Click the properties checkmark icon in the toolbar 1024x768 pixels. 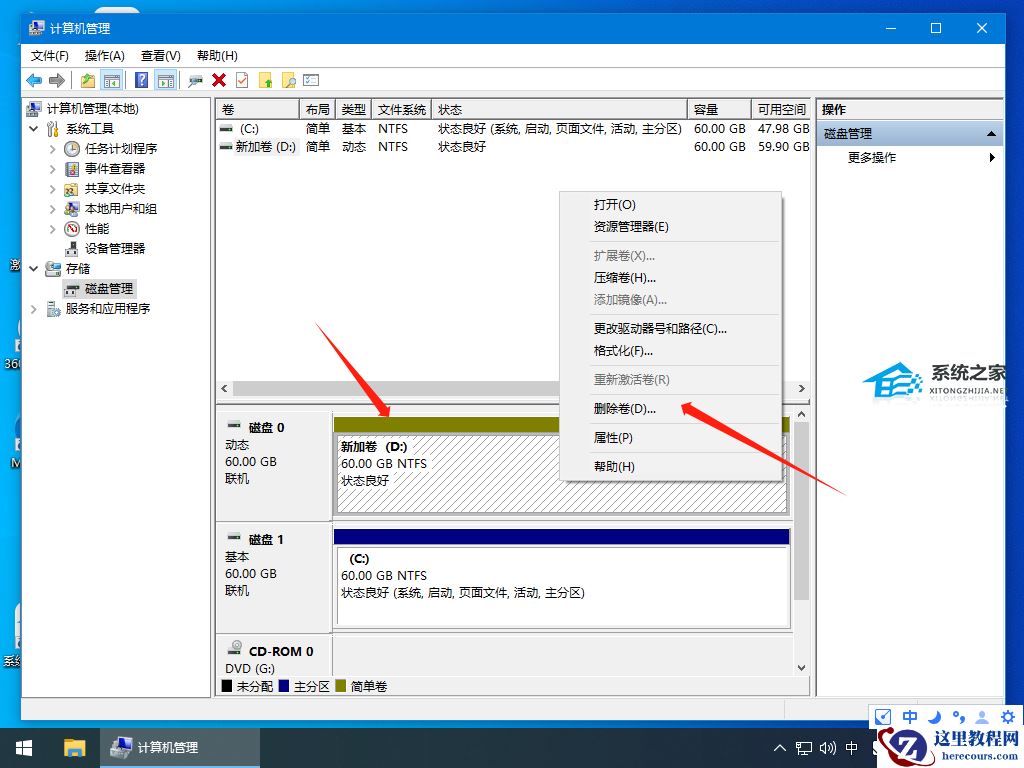pyautogui.click(x=240, y=80)
